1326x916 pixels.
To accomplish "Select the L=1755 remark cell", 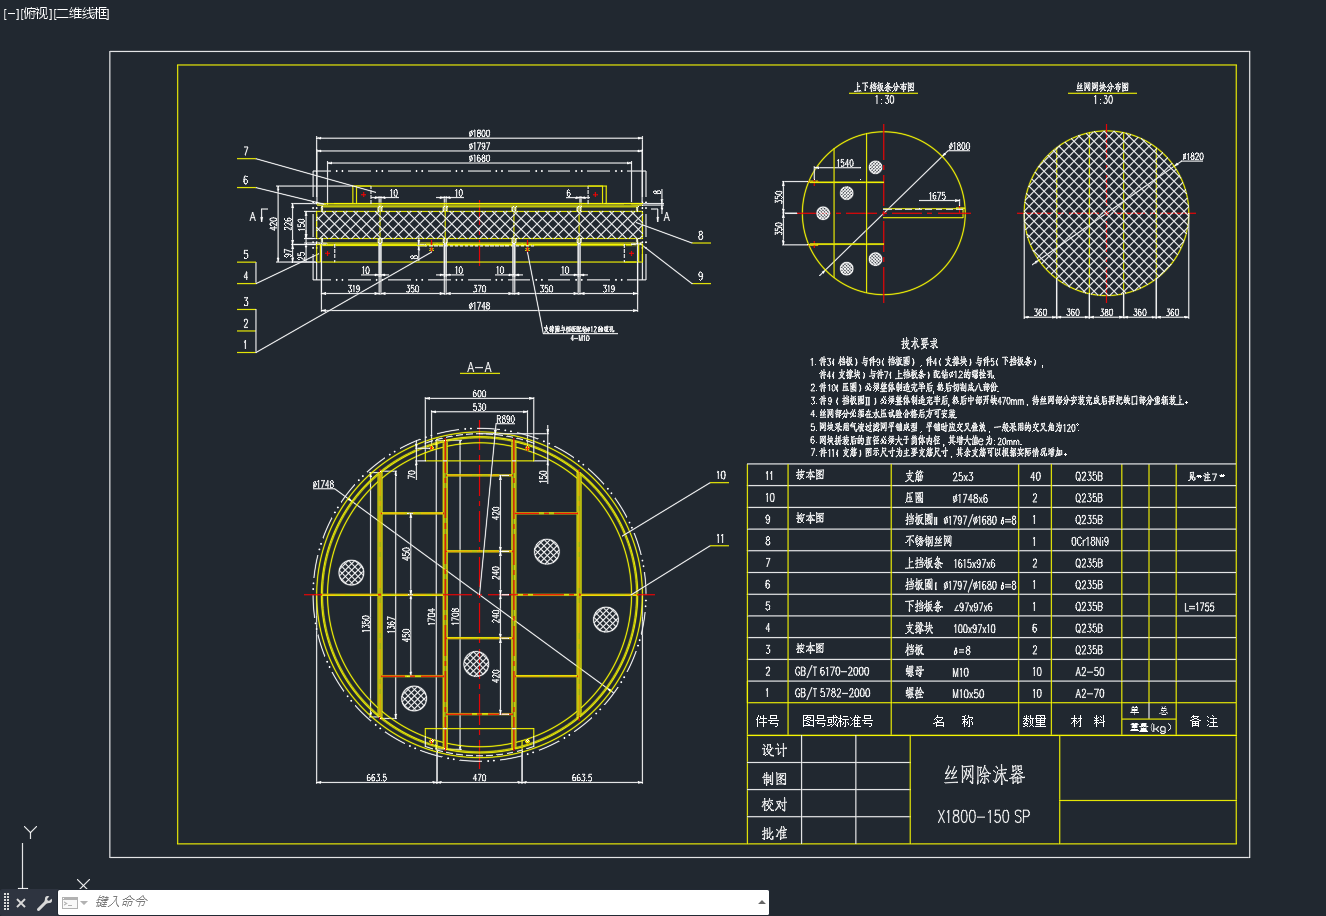I will coord(1198,607).
